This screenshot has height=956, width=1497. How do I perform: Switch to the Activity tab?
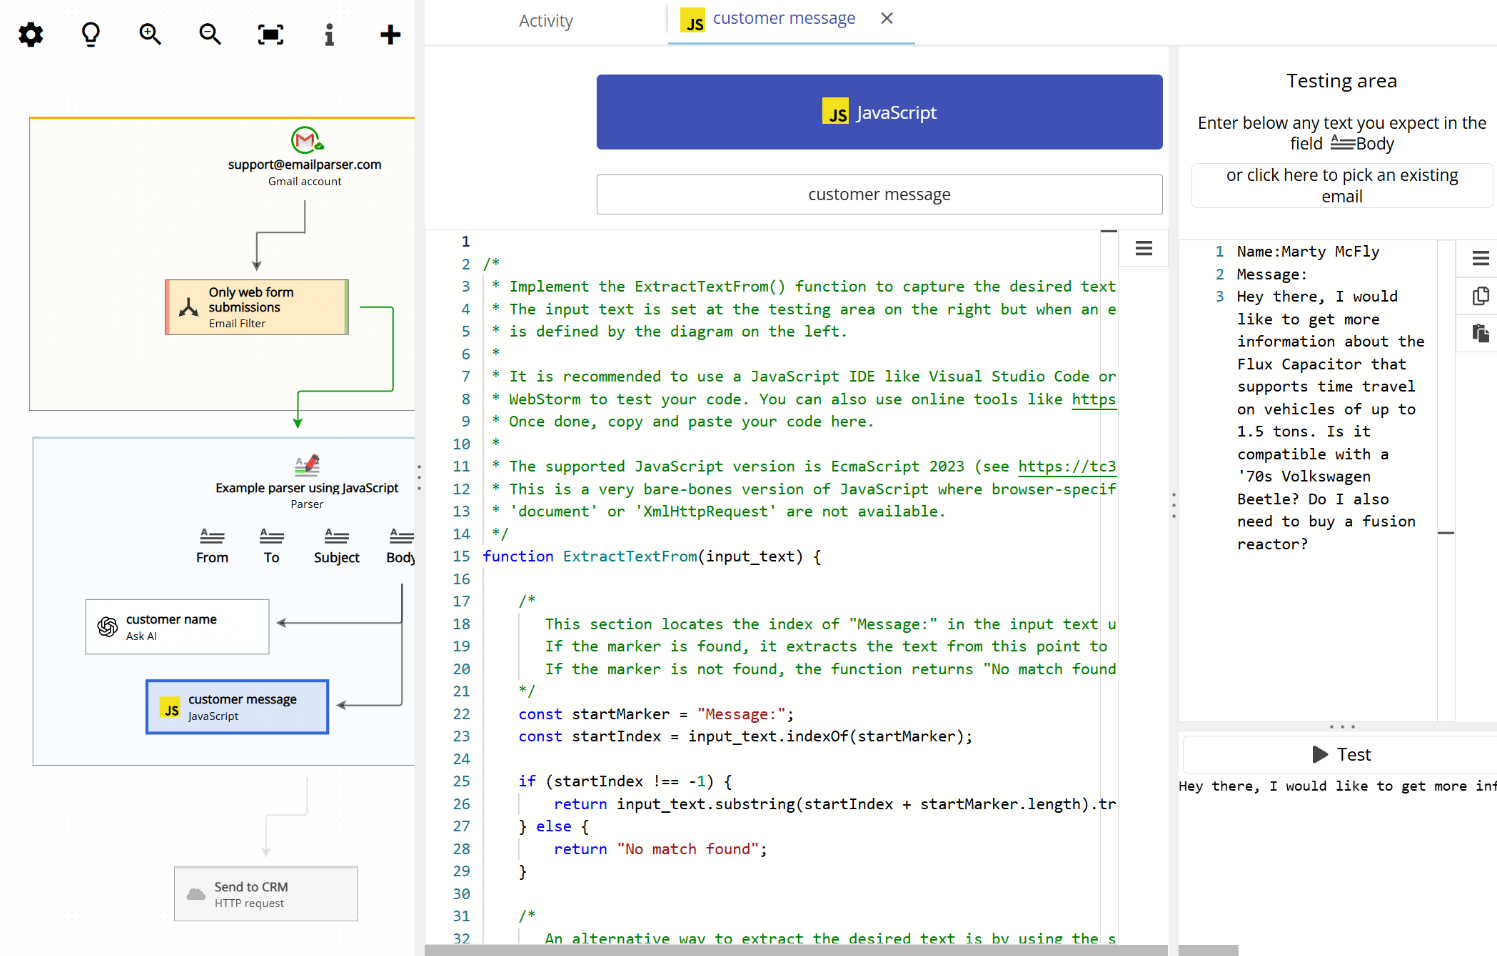click(x=545, y=20)
